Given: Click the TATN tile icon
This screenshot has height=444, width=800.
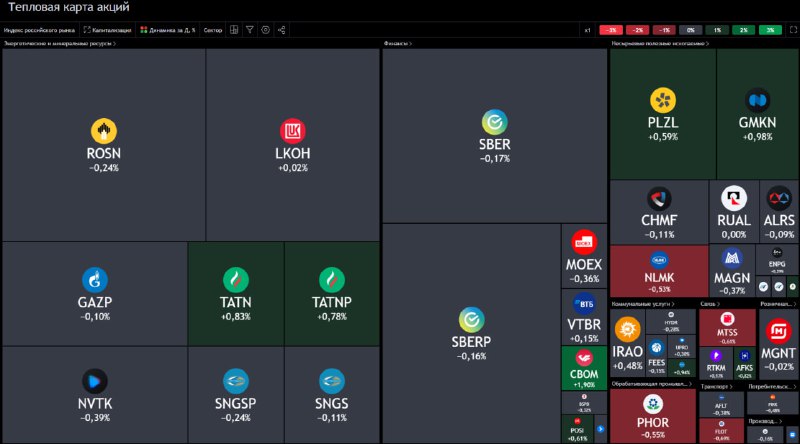Looking at the screenshot, I should coord(236,280).
